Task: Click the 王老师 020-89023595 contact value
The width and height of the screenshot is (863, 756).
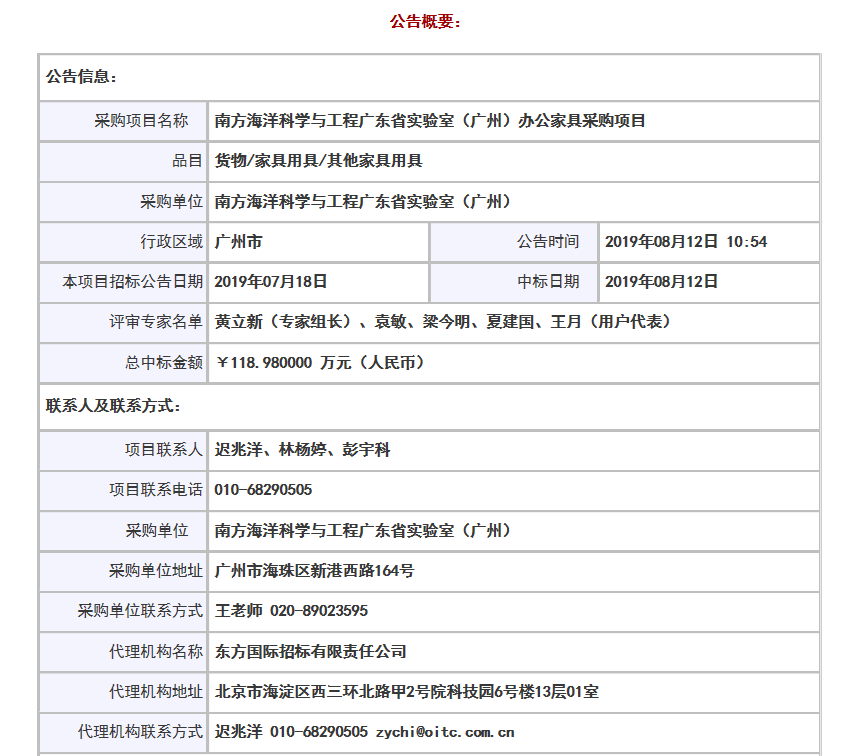Action: (x=291, y=611)
